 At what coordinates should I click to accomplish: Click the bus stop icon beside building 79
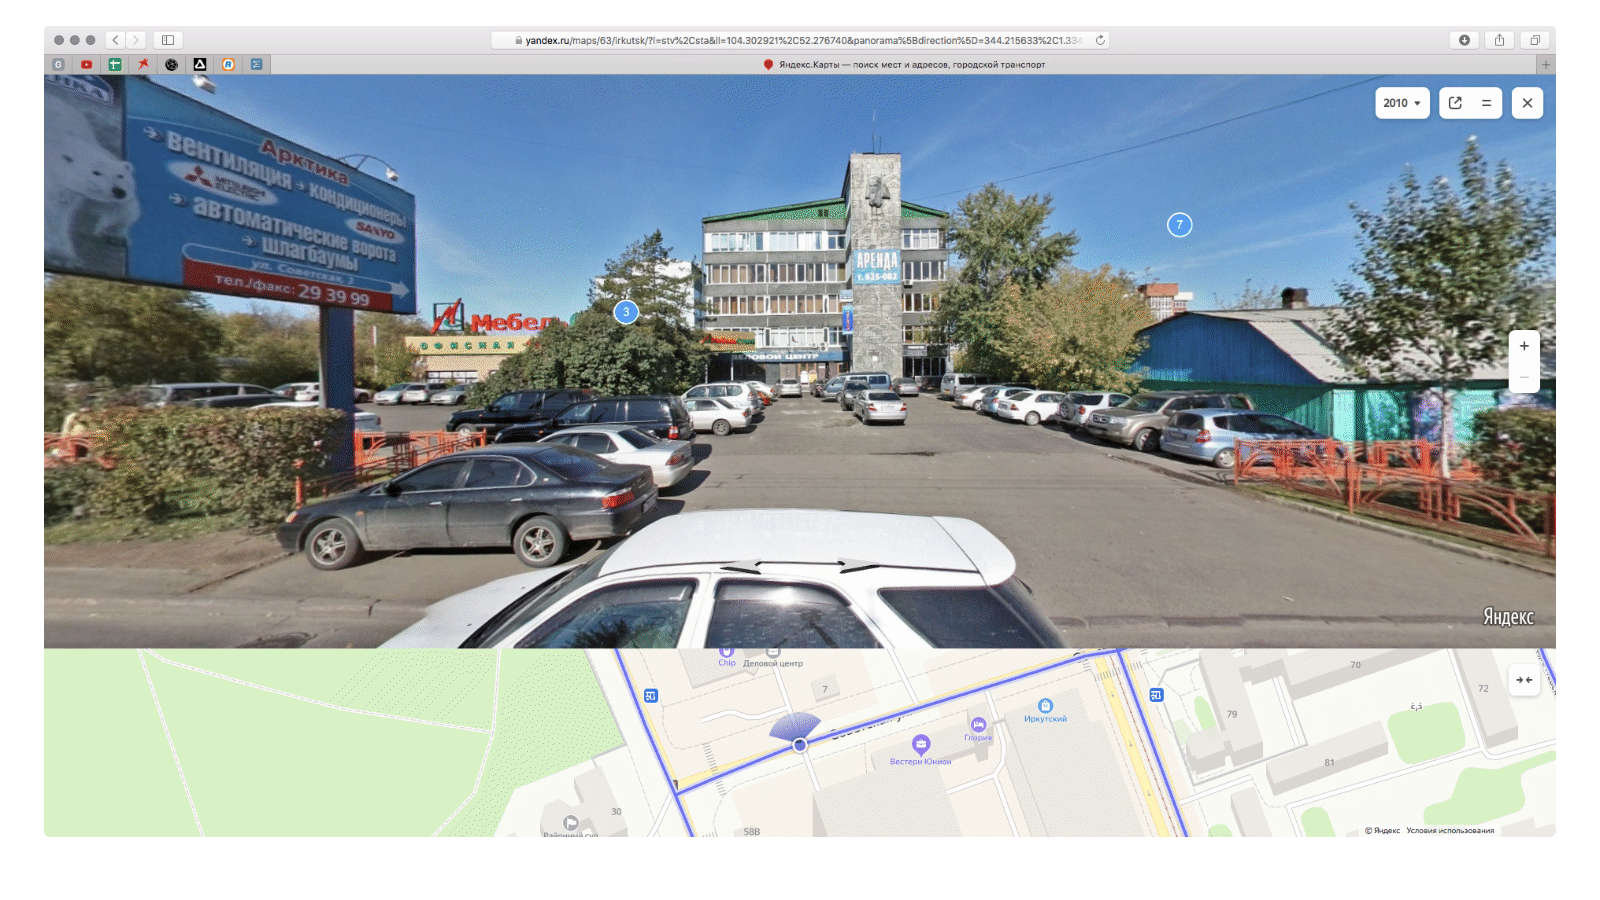pyautogui.click(x=1156, y=695)
